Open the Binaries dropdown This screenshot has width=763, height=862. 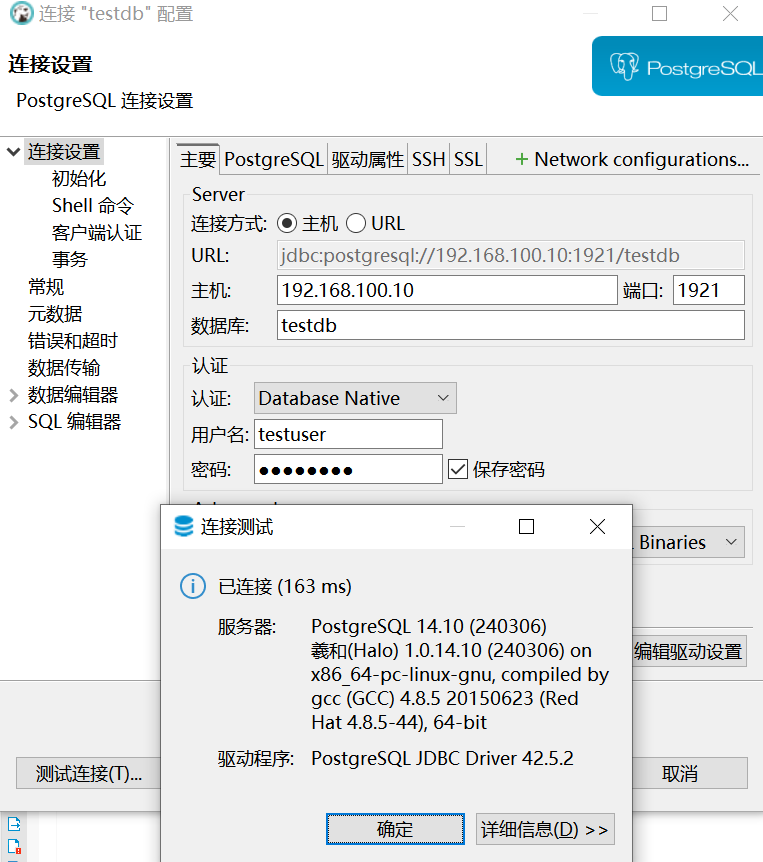click(688, 542)
